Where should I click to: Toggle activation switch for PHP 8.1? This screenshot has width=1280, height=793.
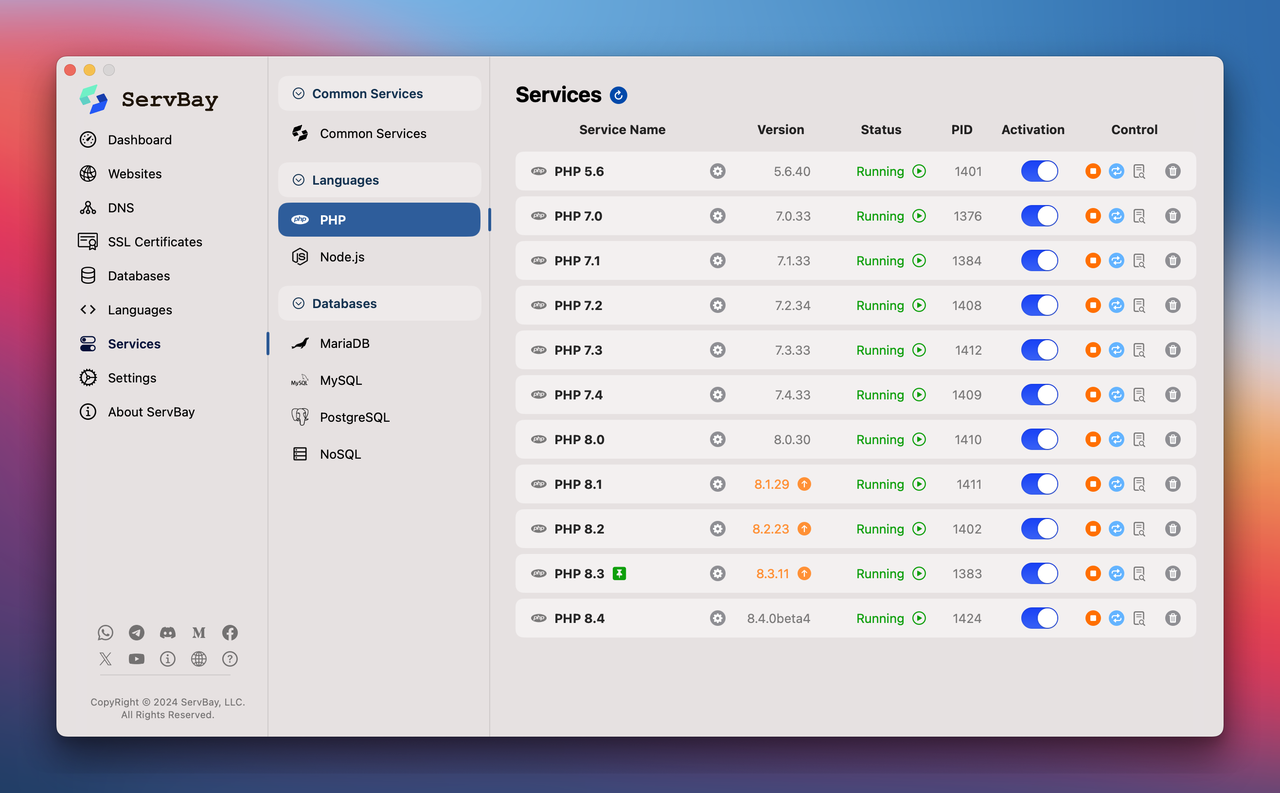point(1039,484)
